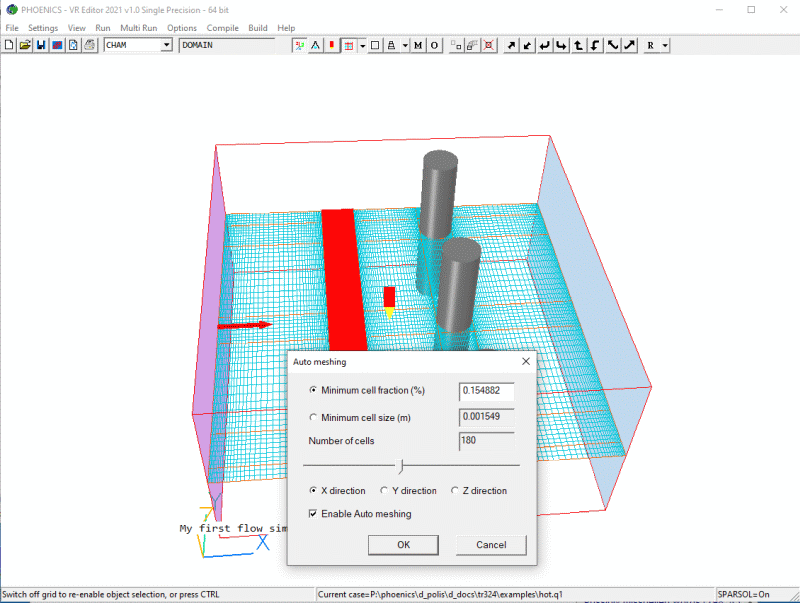The image size is (800, 603).
Task: Choose the Z direction radio button
Action: click(455, 491)
